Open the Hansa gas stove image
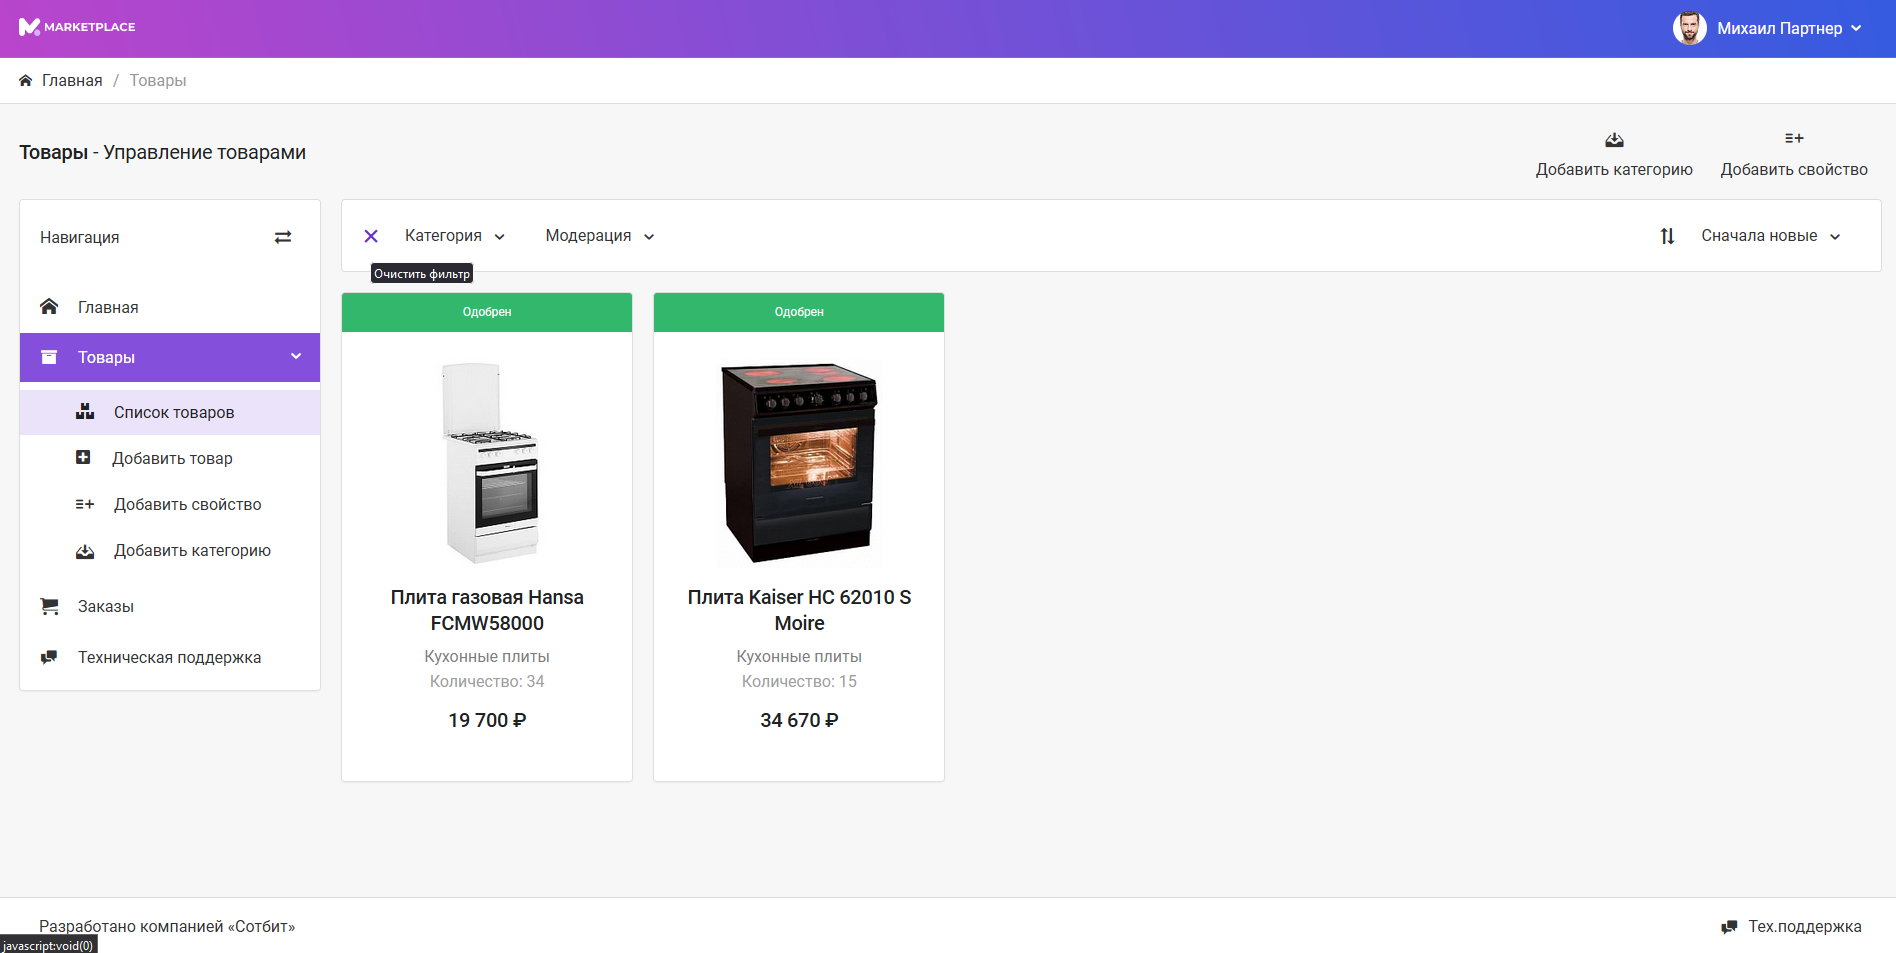 pyautogui.click(x=491, y=463)
